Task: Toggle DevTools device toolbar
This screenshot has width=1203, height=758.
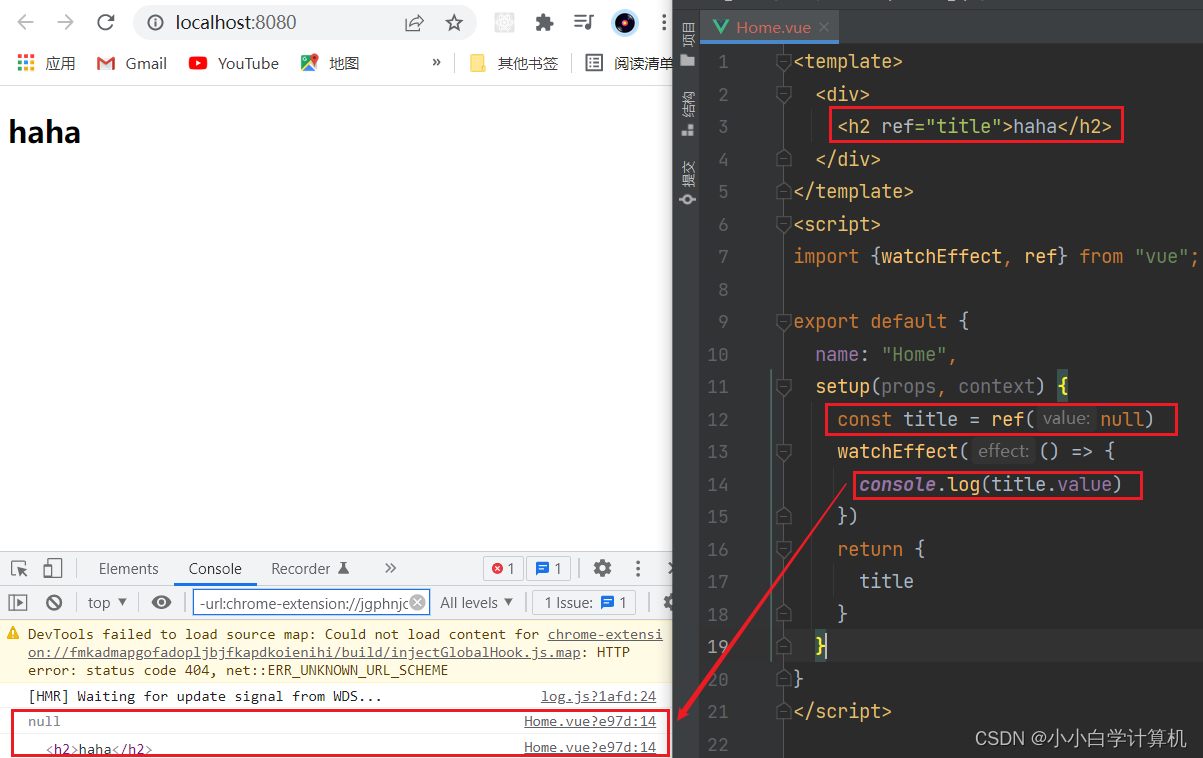Action: tap(52, 568)
